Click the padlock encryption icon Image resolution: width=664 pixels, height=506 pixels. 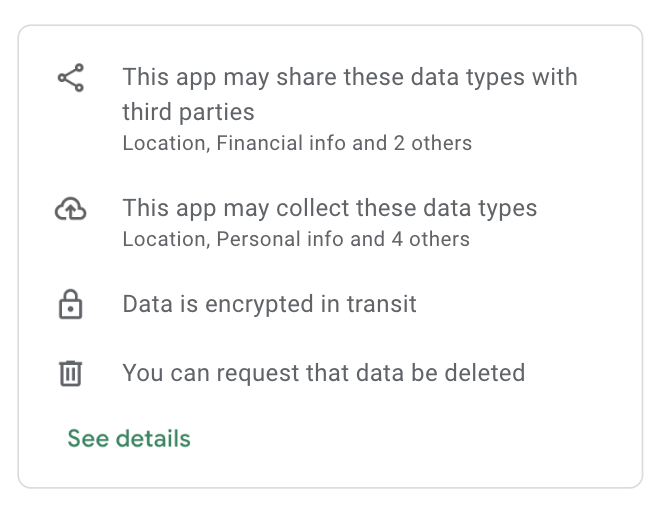(x=70, y=305)
